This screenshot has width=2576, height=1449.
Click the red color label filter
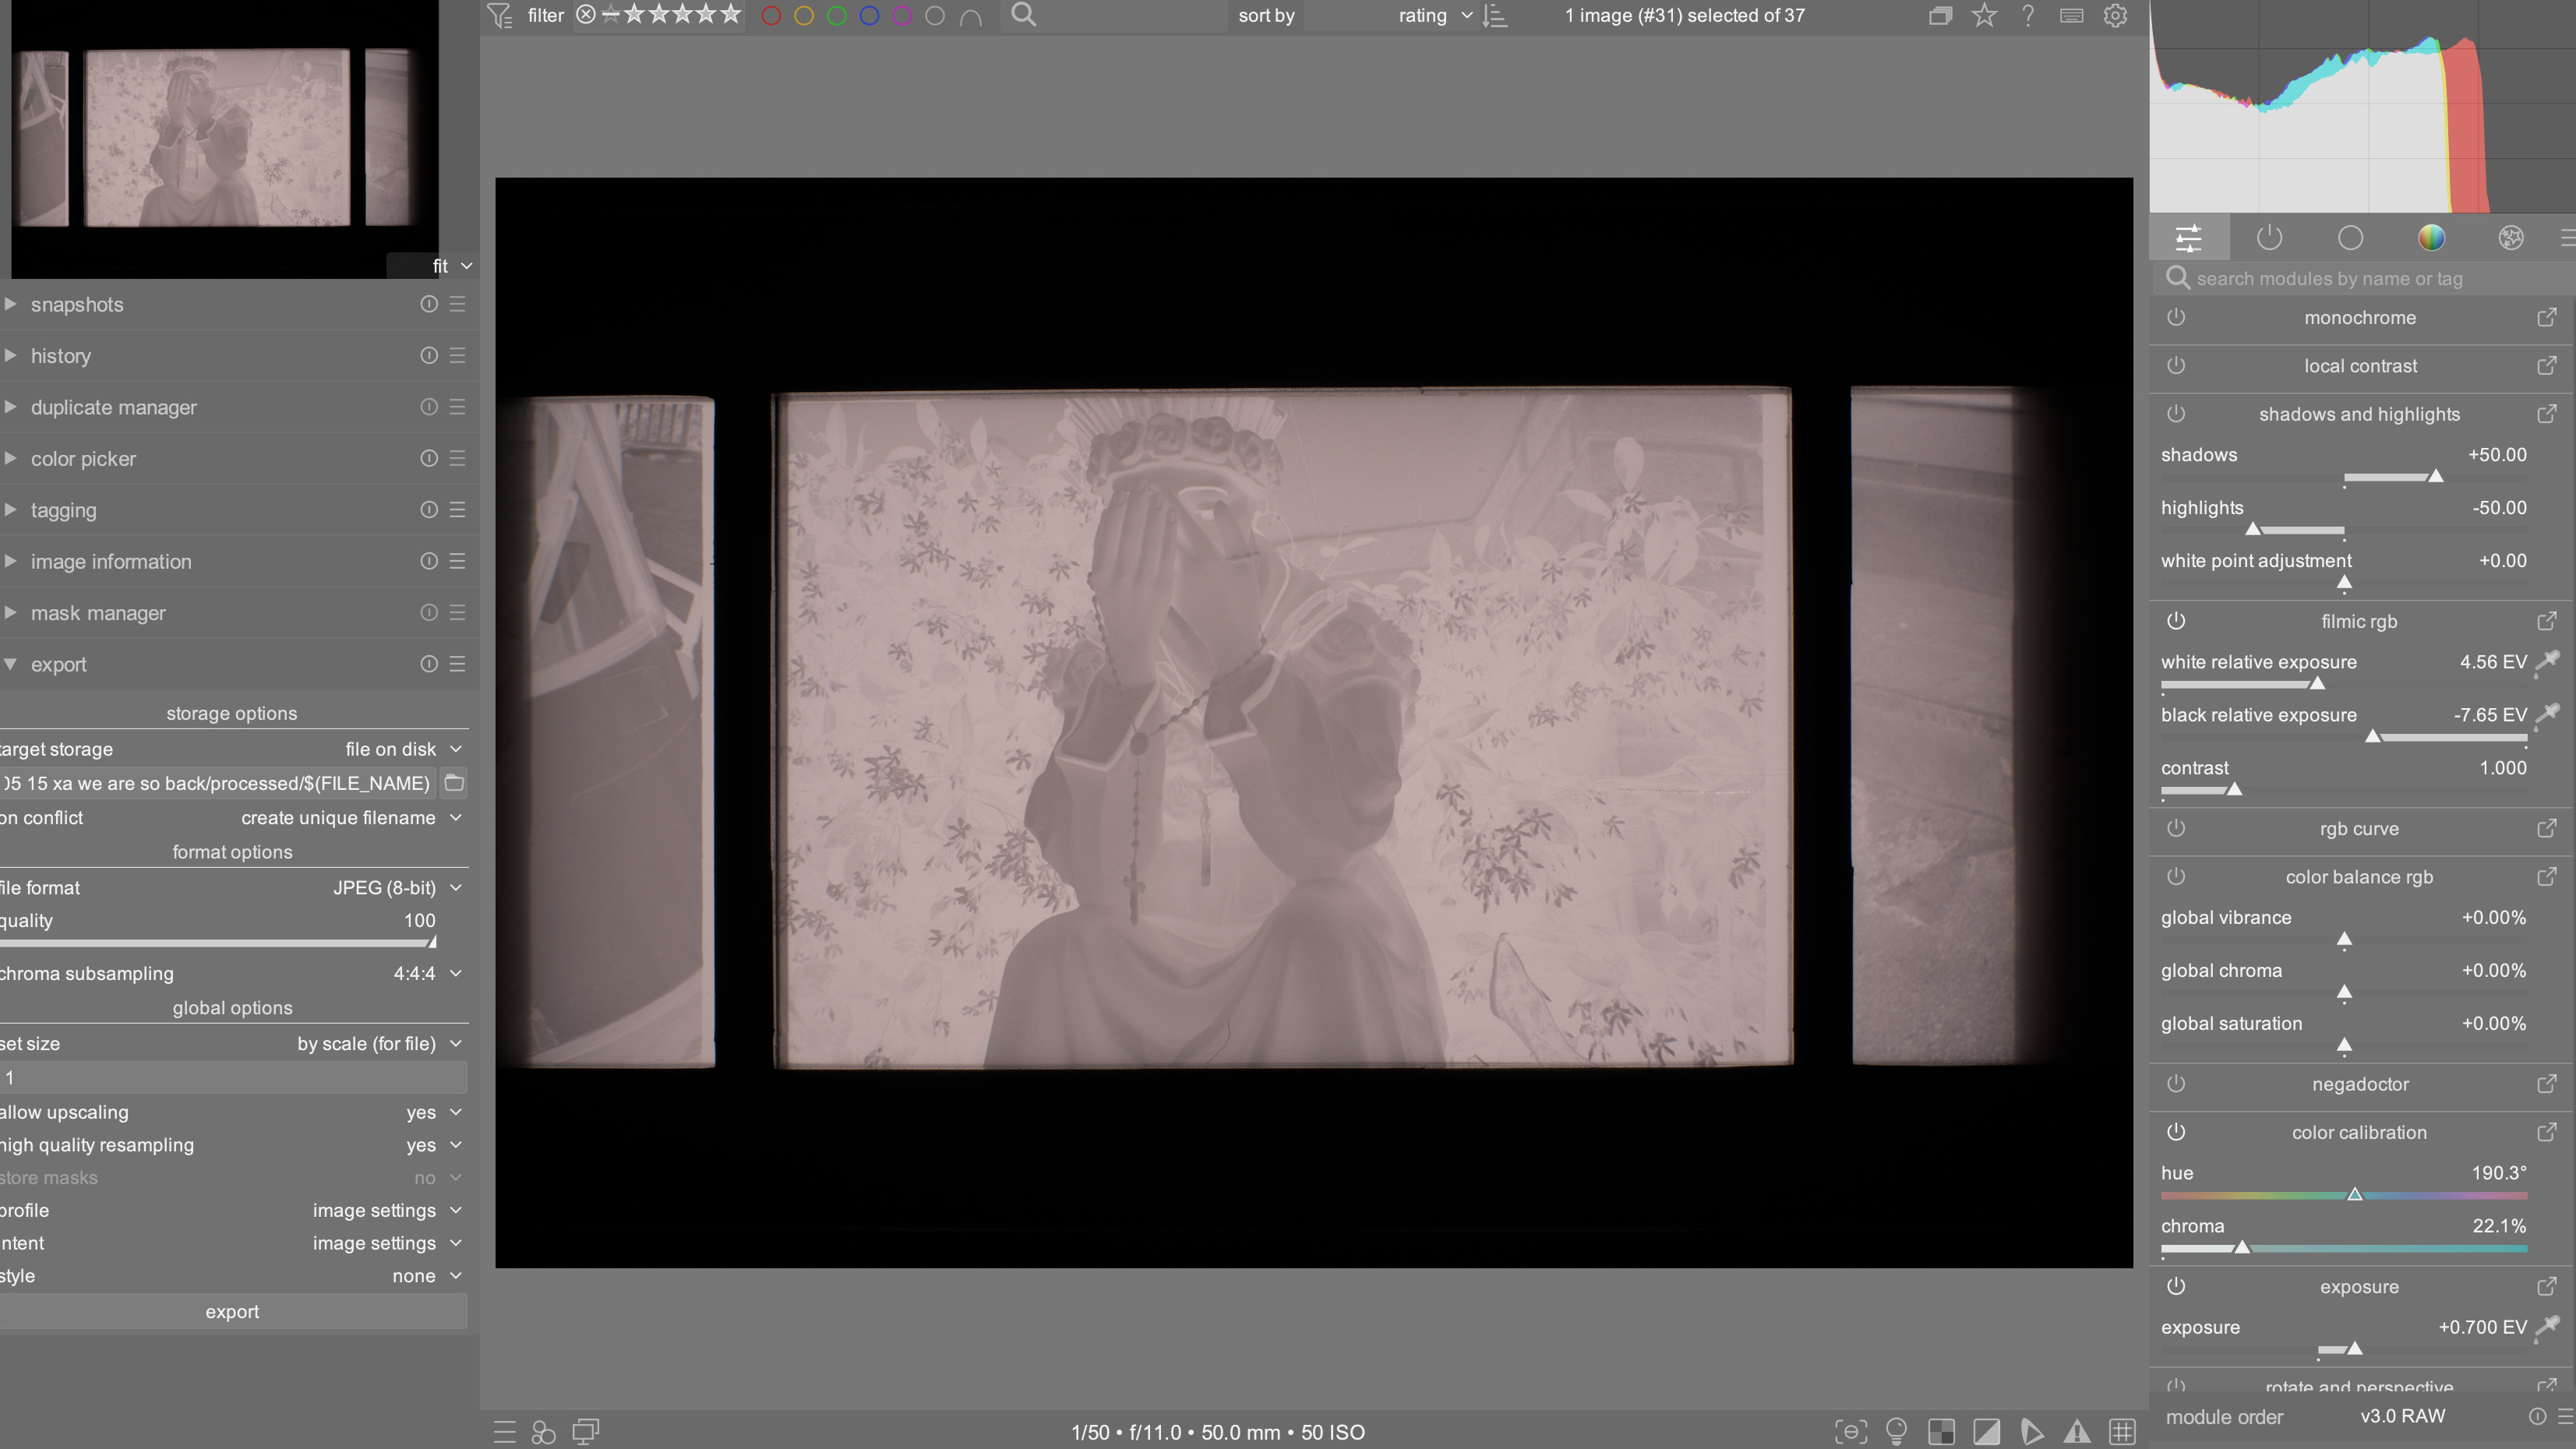[770, 16]
